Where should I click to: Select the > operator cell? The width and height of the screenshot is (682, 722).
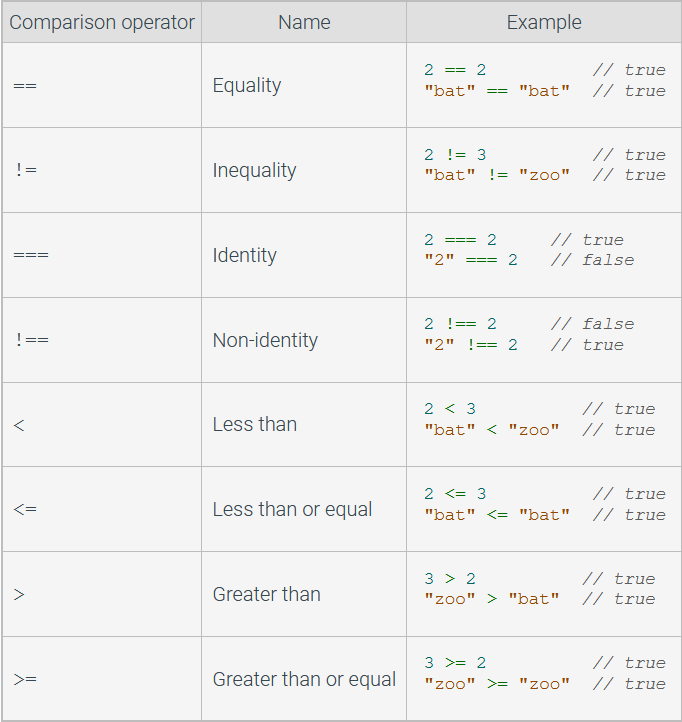102,594
